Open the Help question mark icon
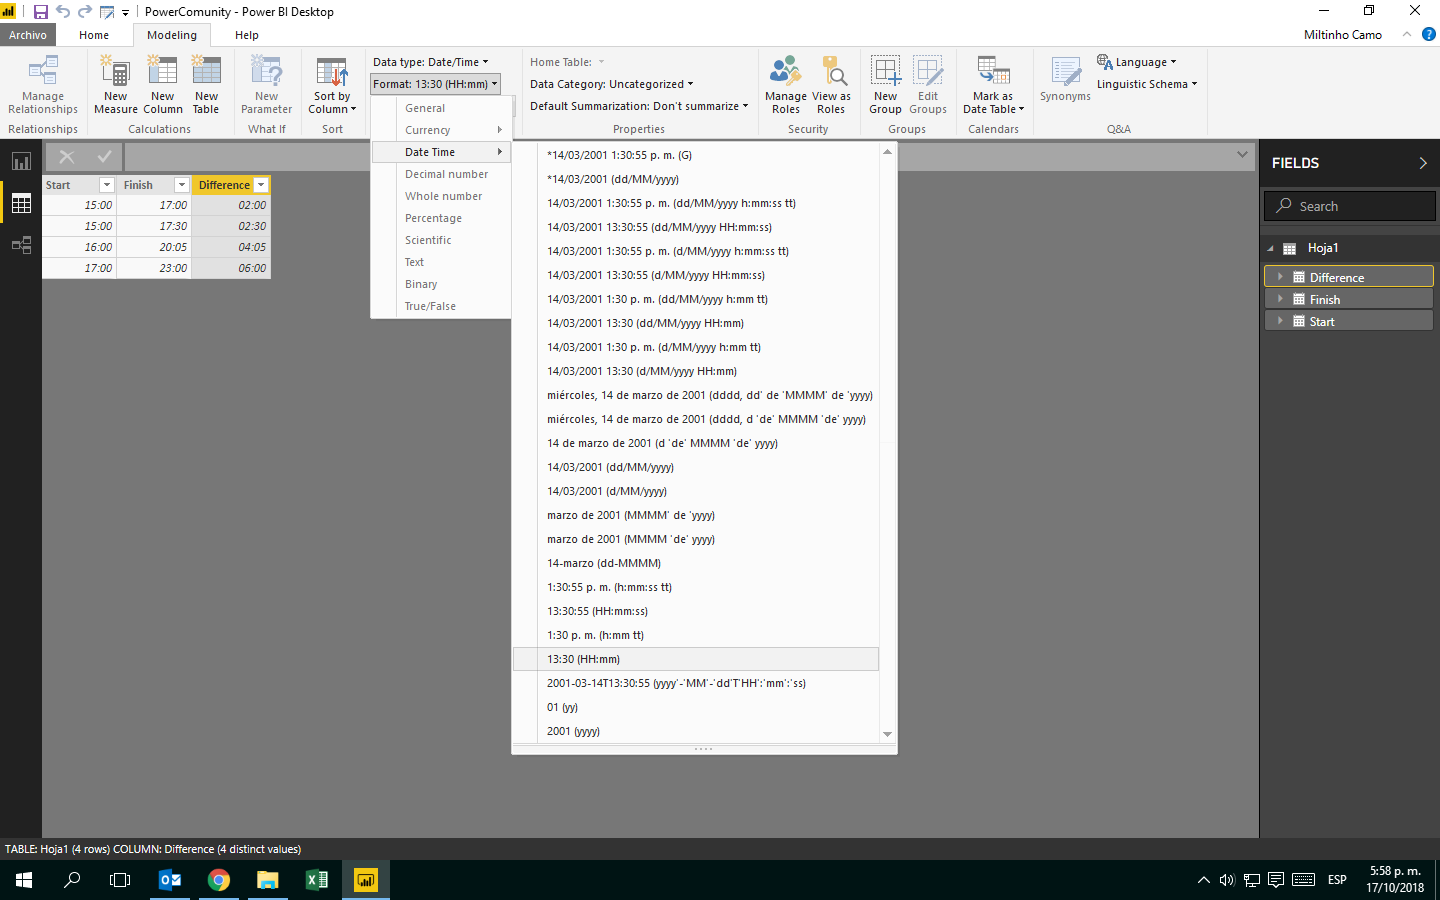Screen dimensions: 1440x900 tap(1429, 34)
